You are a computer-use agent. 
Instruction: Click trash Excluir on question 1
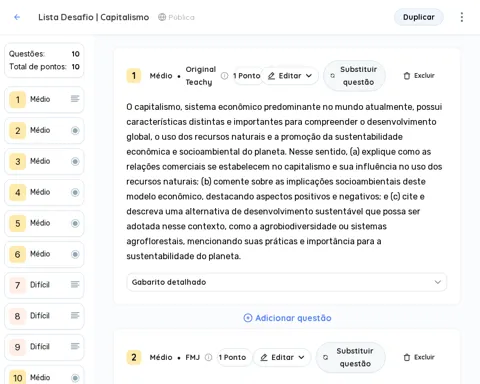click(419, 76)
